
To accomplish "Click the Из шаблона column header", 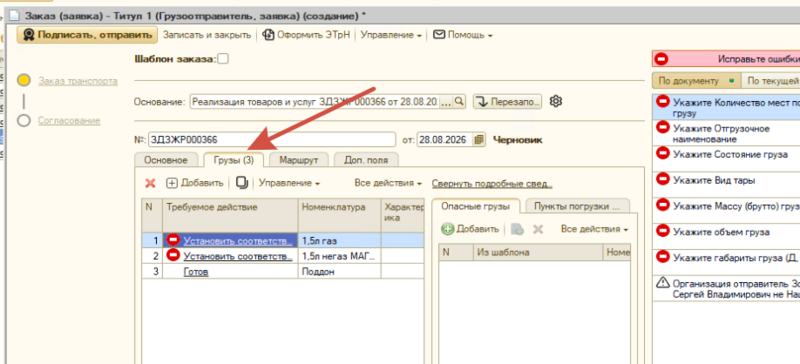I will click(537, 252).
